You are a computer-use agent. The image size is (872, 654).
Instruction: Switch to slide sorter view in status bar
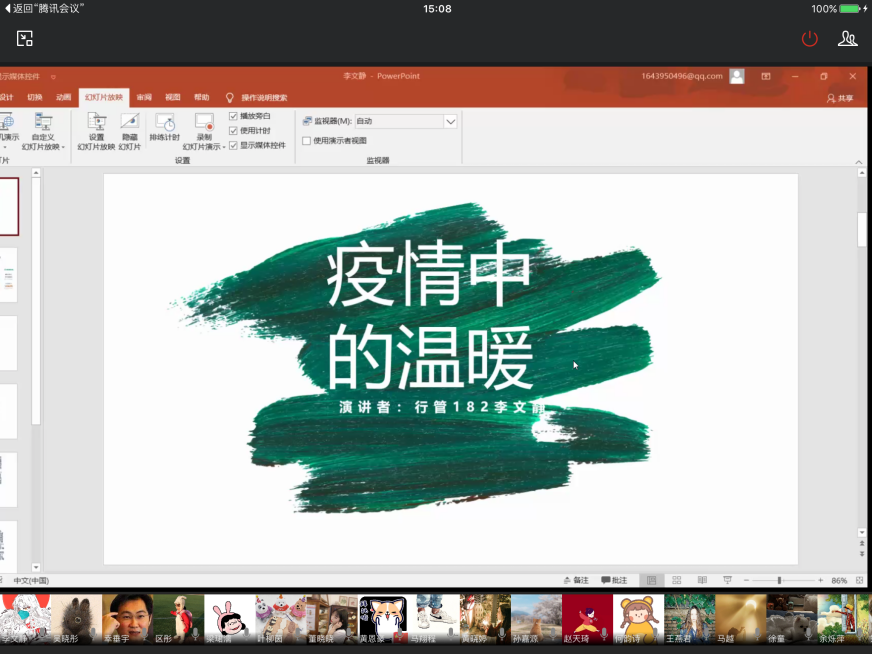pos(677,580)
